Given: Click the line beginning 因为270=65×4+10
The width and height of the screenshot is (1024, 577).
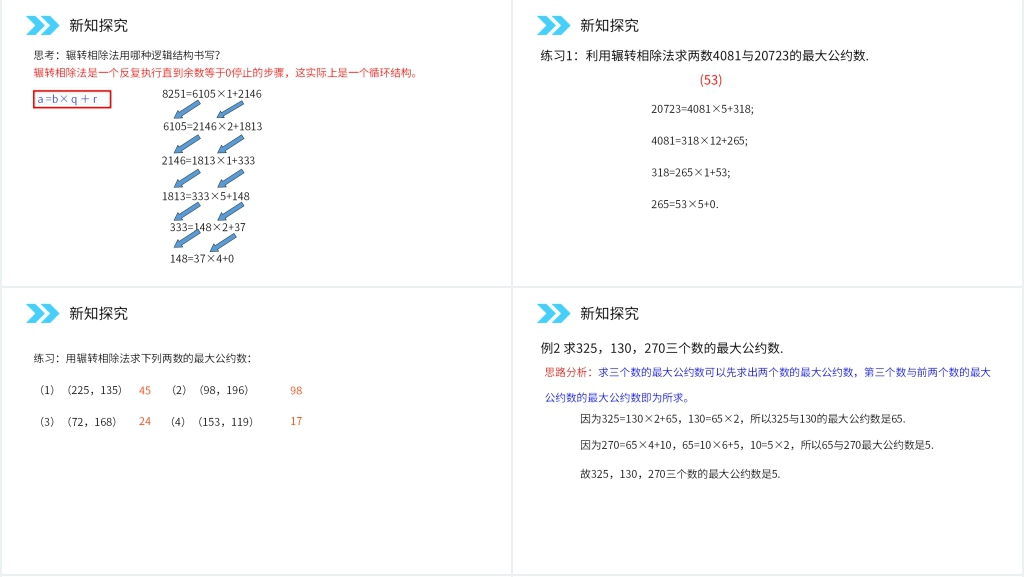Looking at the screenshot, I should tap(757, 445).
